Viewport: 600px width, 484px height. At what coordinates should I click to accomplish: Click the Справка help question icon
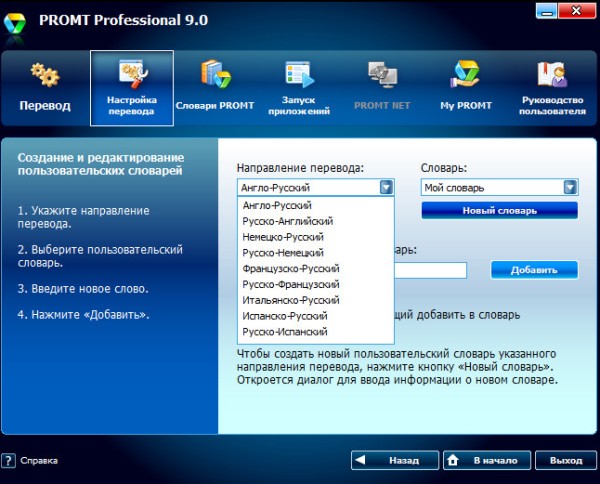[x=9, y=461]
